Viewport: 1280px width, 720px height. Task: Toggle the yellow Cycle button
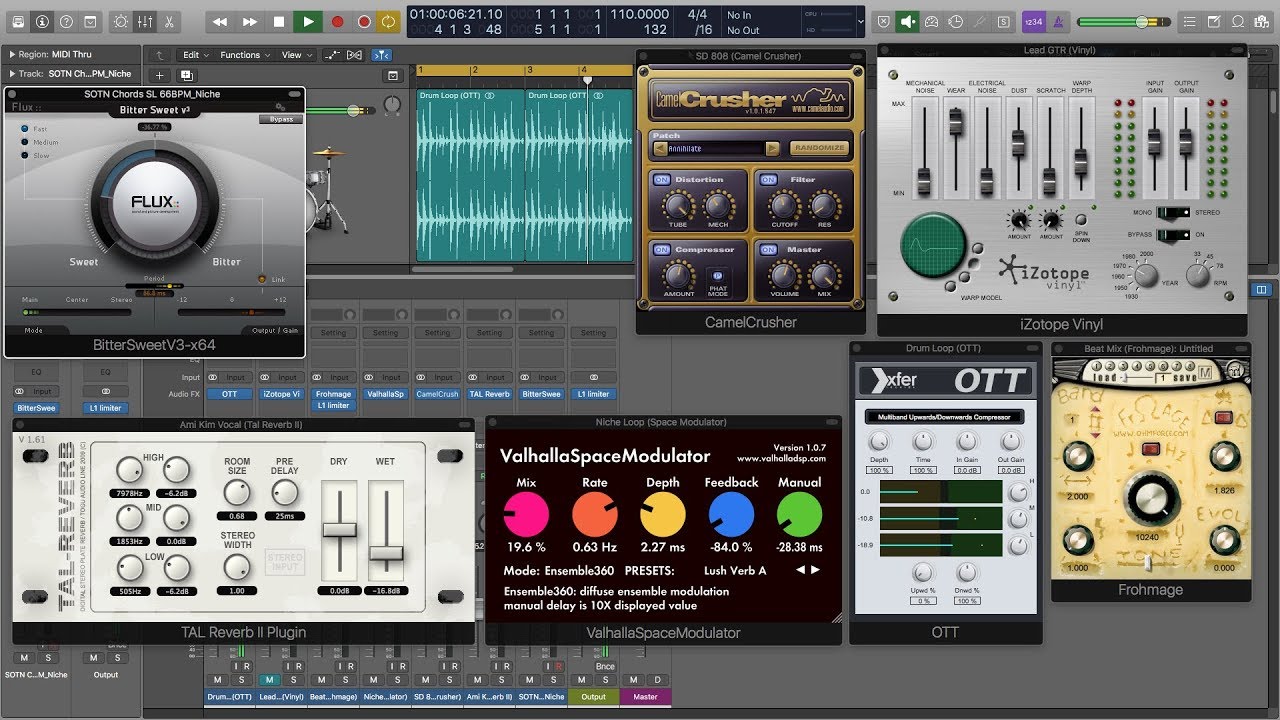(x=388, y=21)
